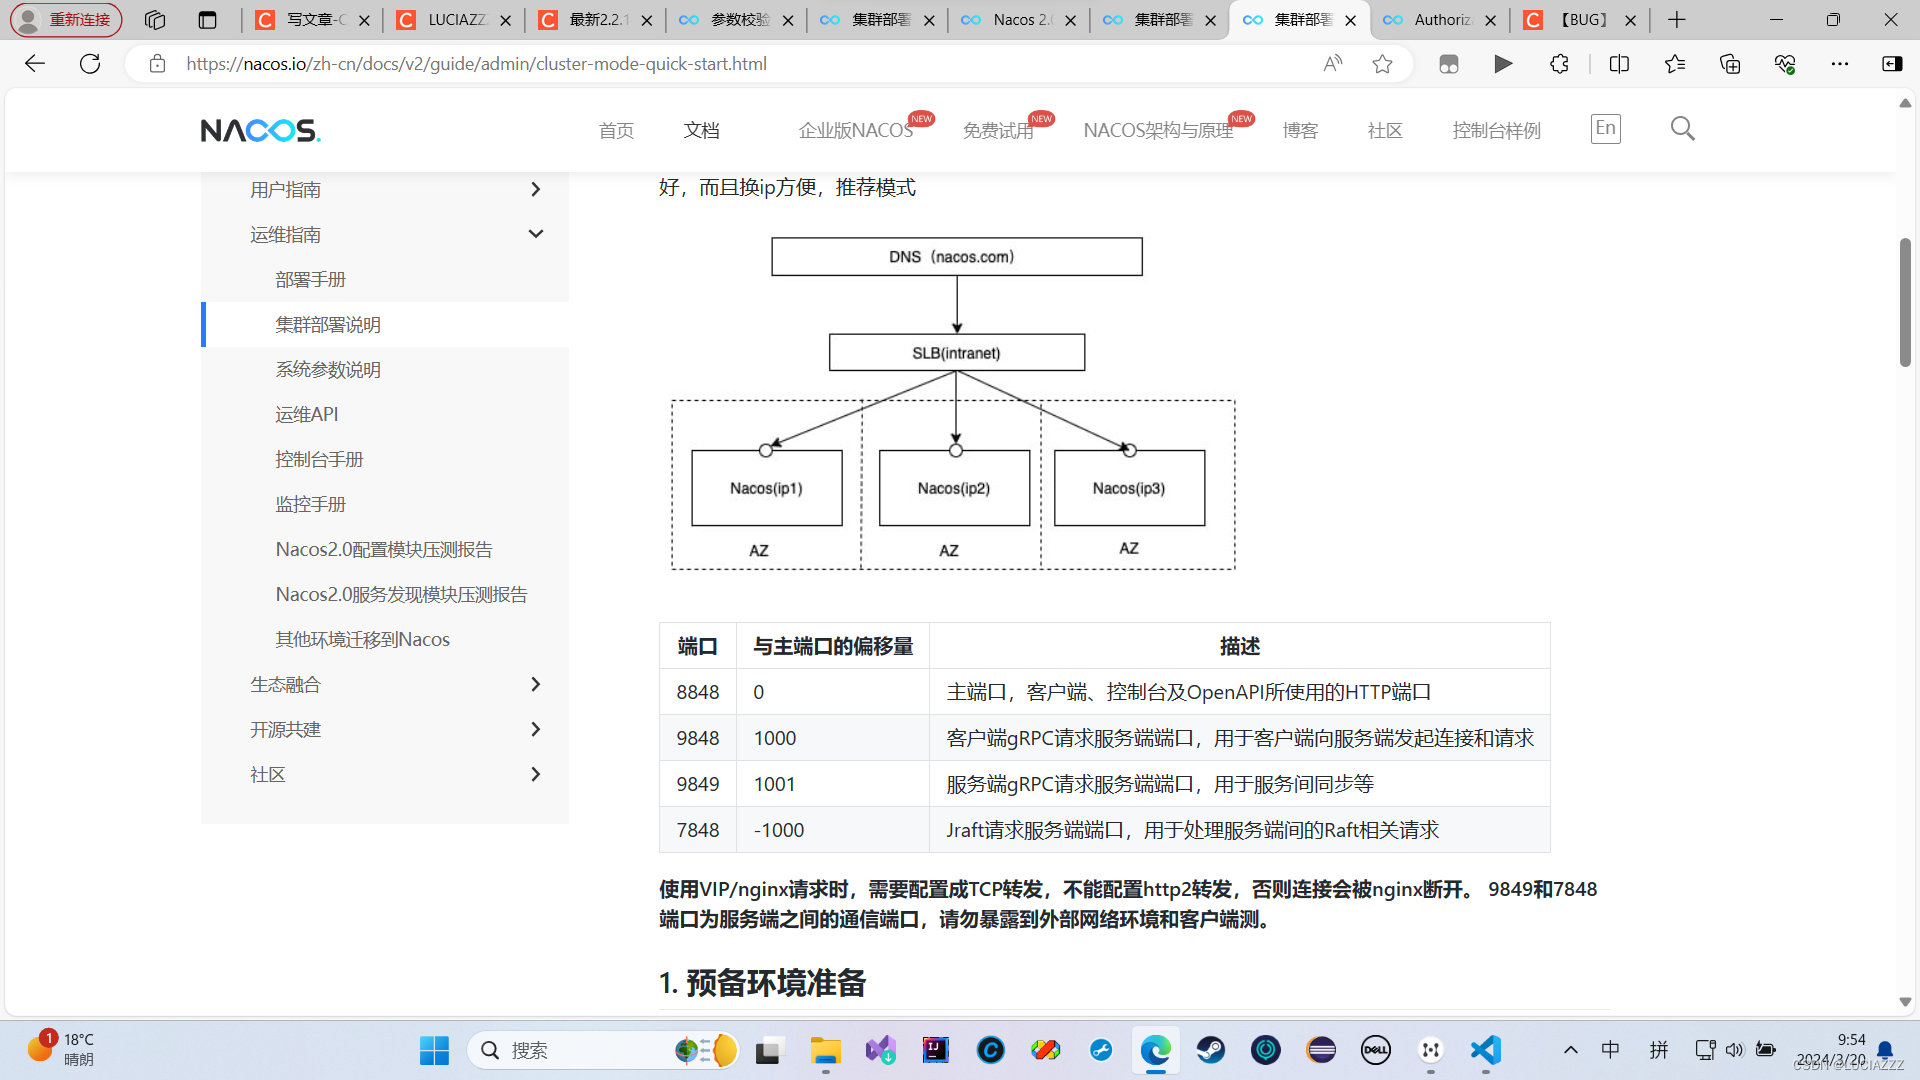Open 控制台手册 doc page
Viewport: 1920px width, 1080px height.
[x=319, y=459]
